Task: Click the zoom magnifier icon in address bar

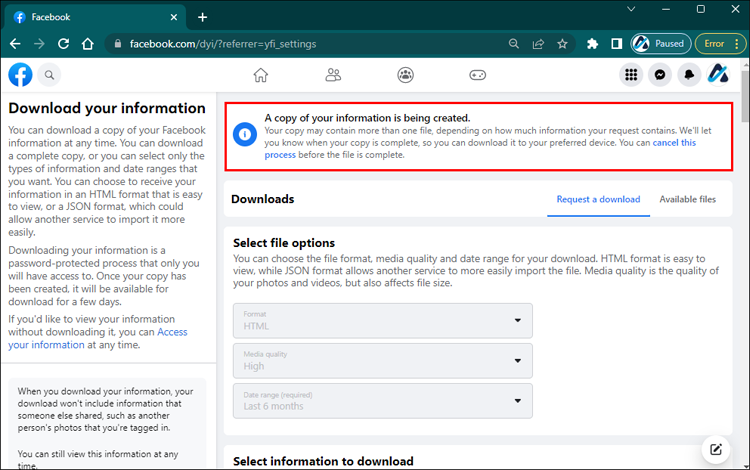Action: point(514,44)
